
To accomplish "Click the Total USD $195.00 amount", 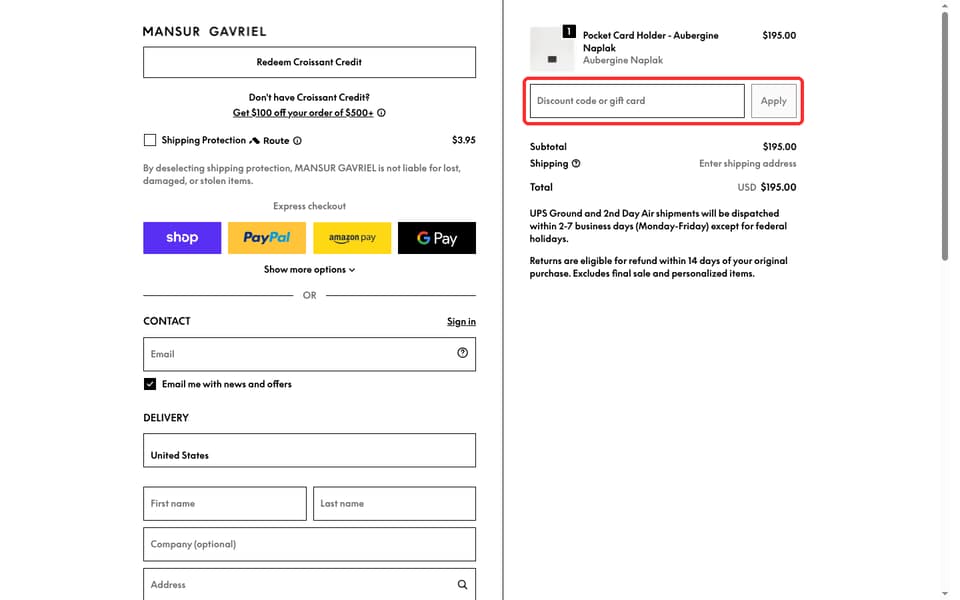I will pyautogui.click(x=767, y=187).
